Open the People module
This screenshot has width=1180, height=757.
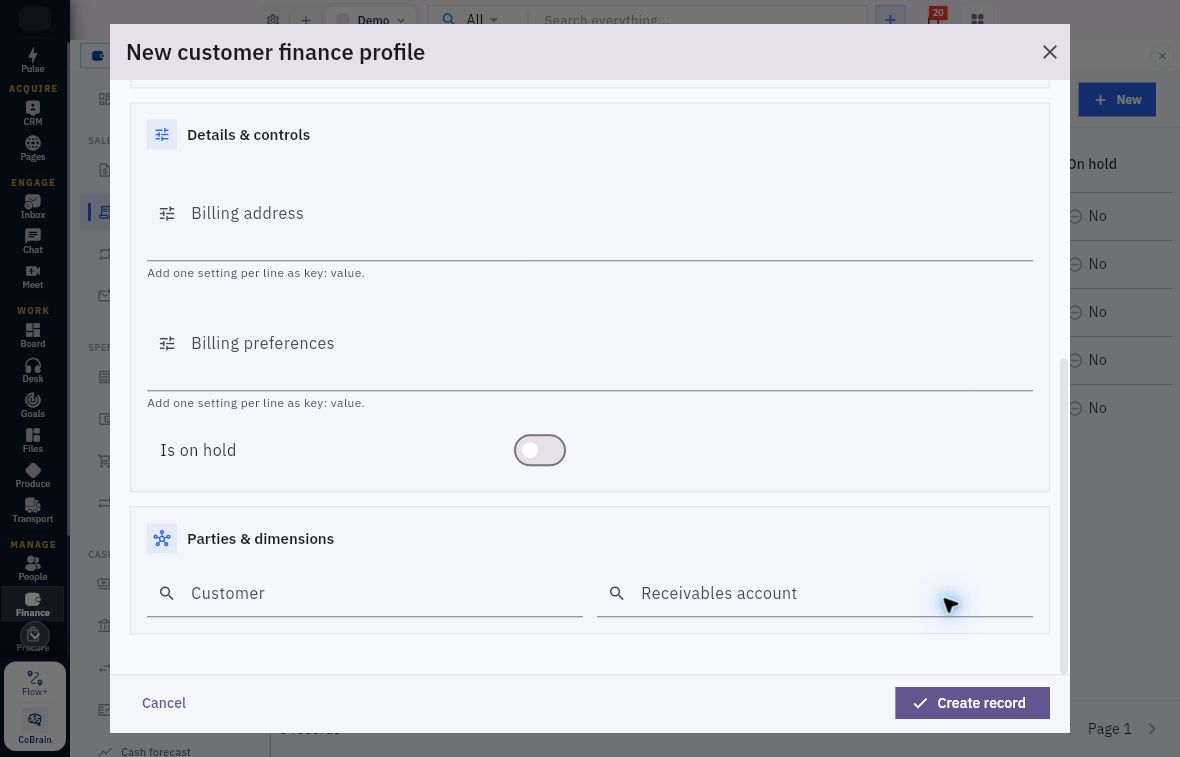tap(32, 568)
